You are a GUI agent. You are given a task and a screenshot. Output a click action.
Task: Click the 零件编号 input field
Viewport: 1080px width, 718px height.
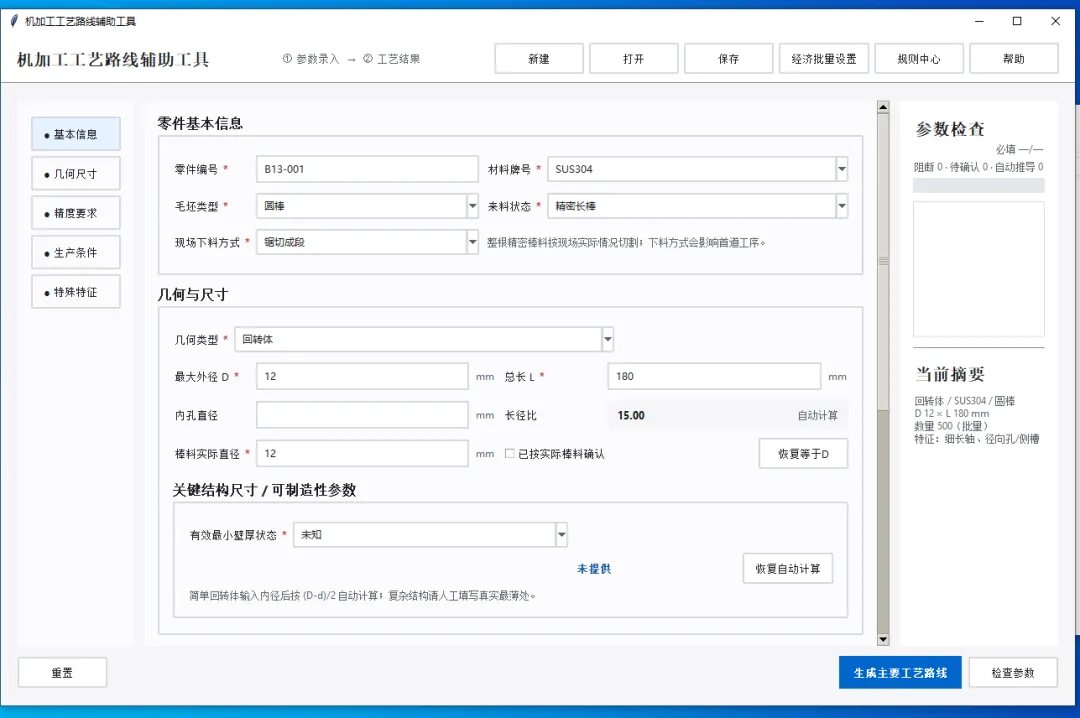point(367,169)
